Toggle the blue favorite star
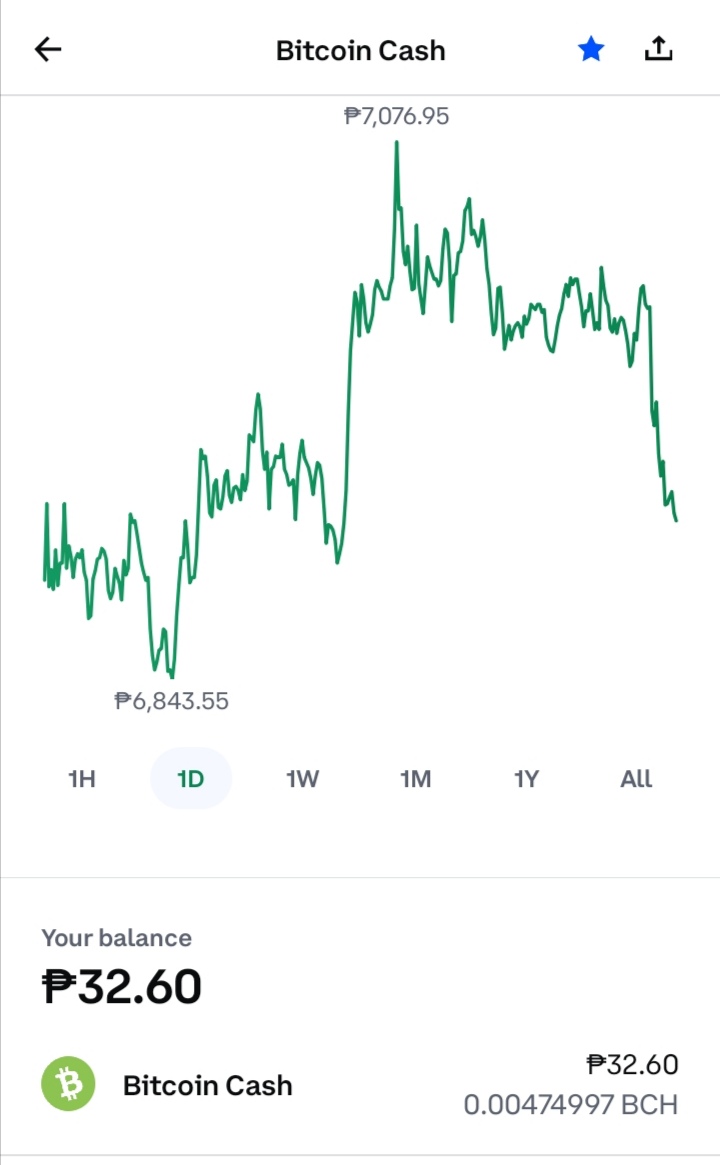Screen dimensions: 720x1165 point(591,50)
